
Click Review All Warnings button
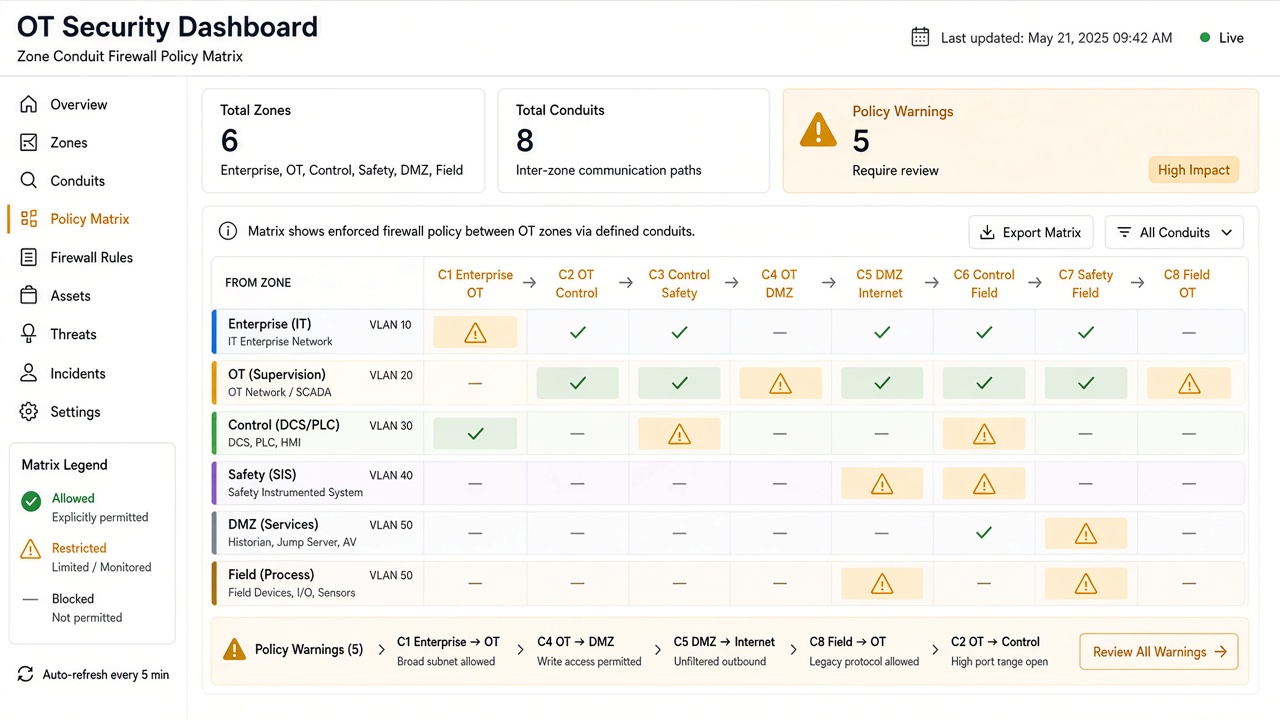coord(1159,652)
